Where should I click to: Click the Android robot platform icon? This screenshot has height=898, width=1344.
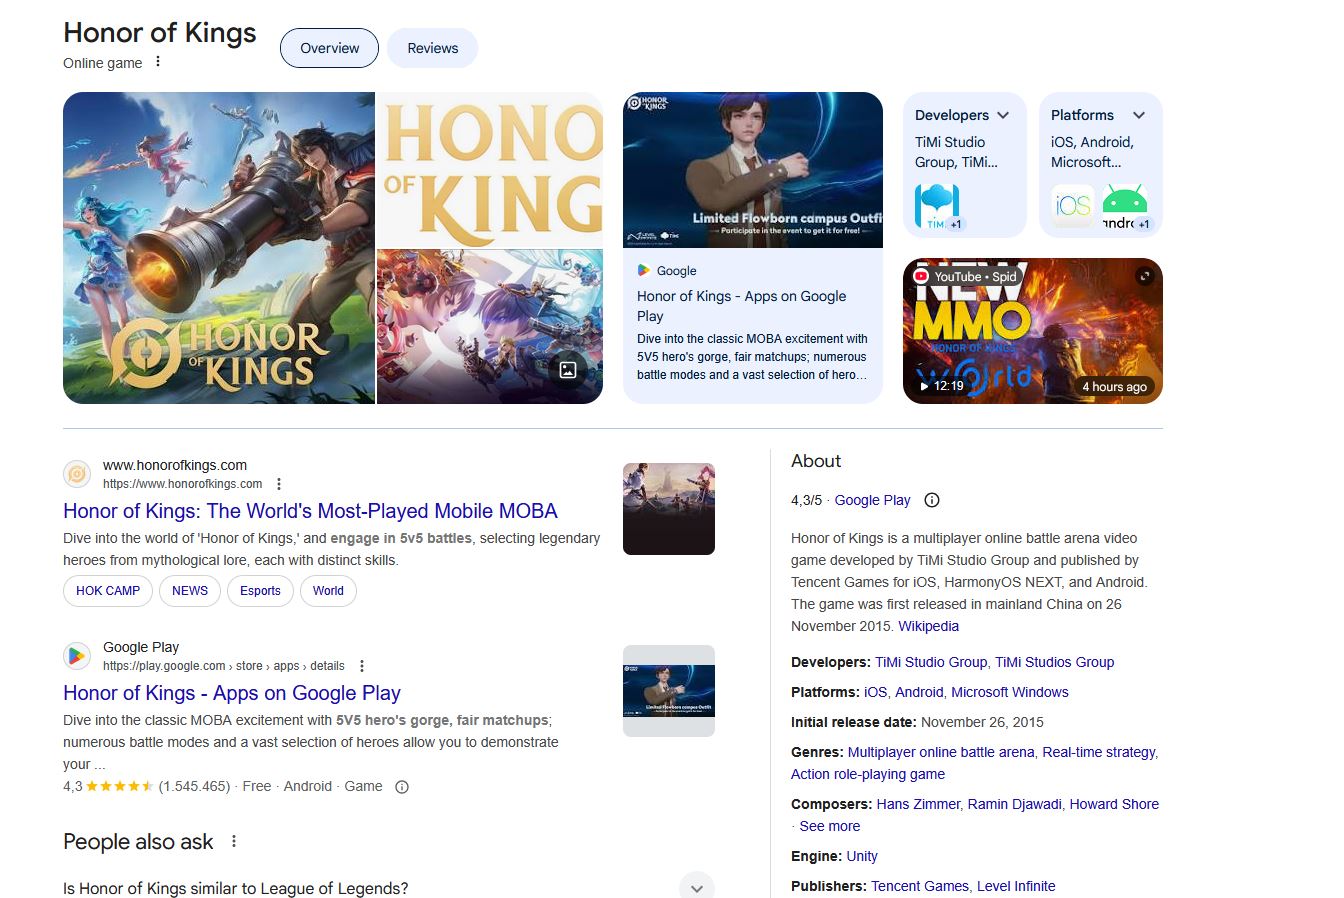click(x=1125, y=206)
